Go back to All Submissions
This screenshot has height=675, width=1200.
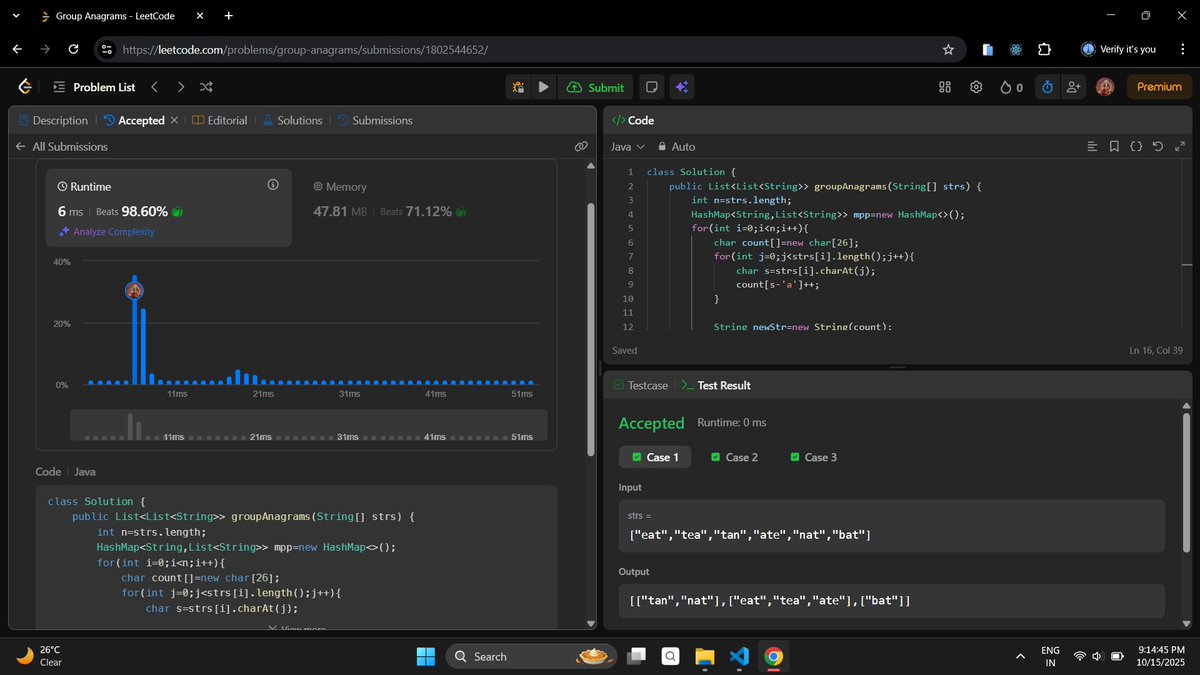tap(61, 146)
